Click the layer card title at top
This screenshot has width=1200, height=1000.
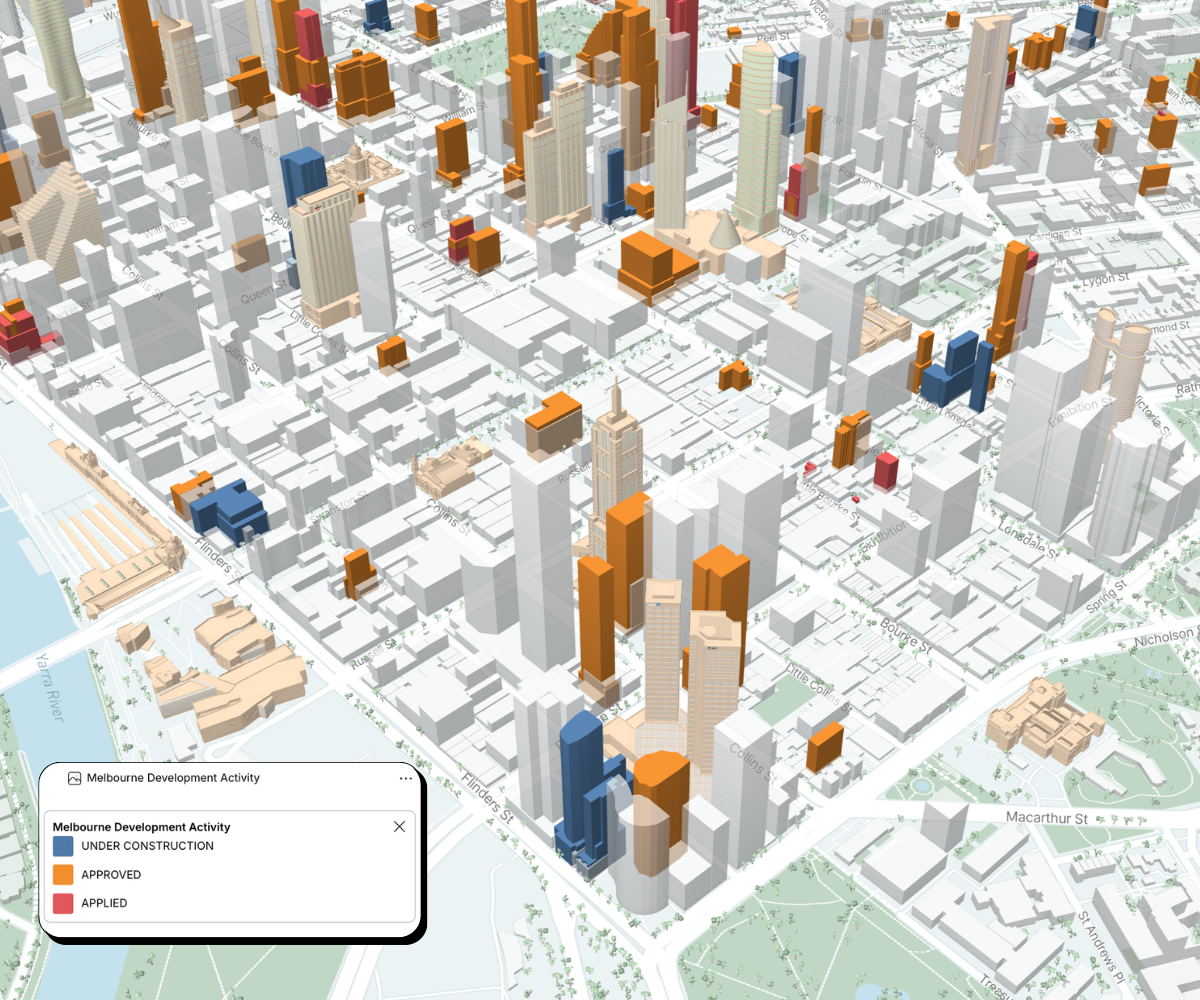coord(173,778)
